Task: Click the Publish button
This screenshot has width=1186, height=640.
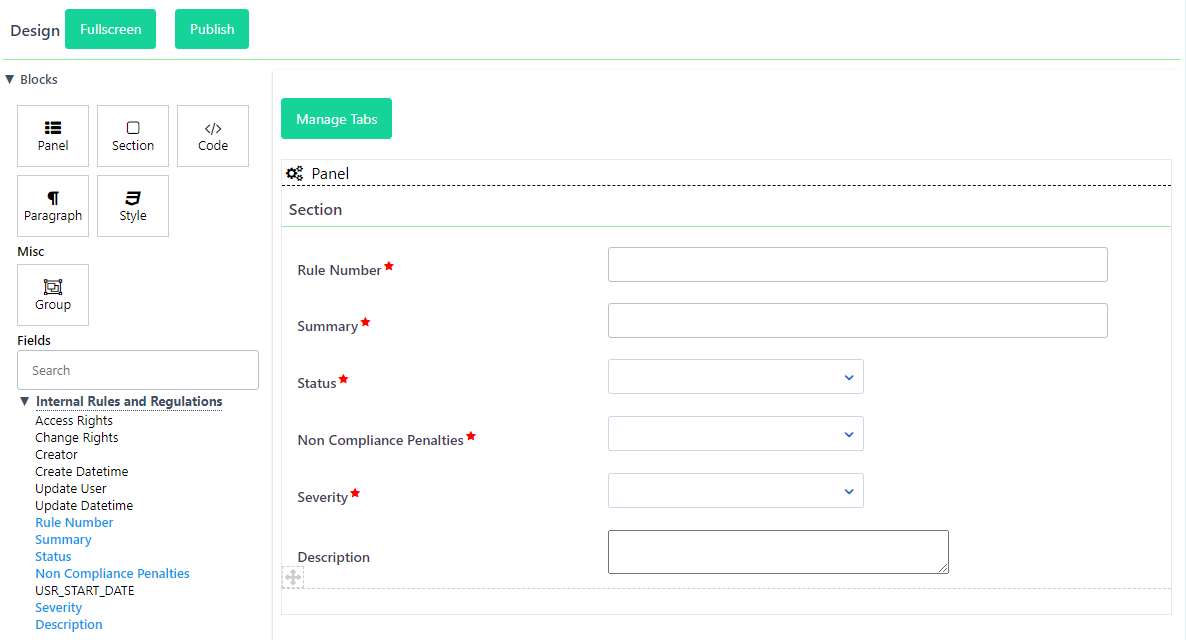Action: point(212,29)
